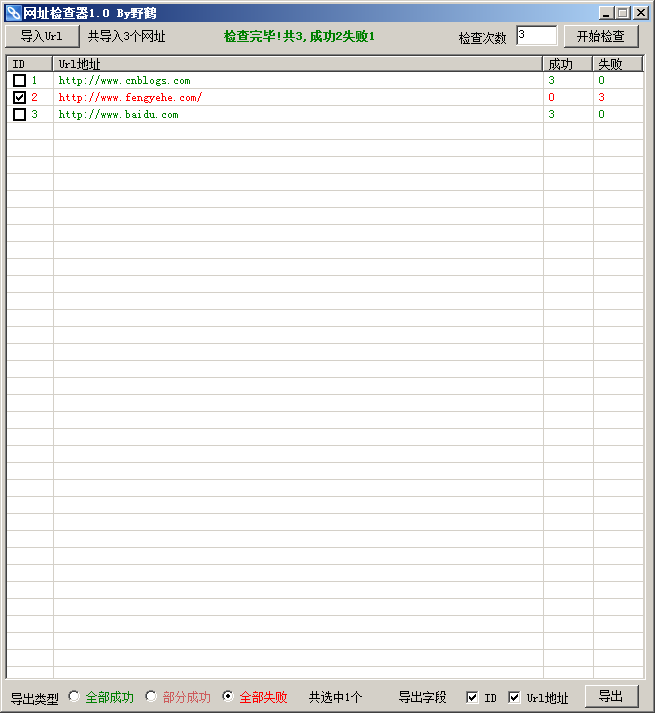The width and height of the screenshot is (655, 713).
Task: Click the failure count 3 for fengyehe
Action: (601, 97)
